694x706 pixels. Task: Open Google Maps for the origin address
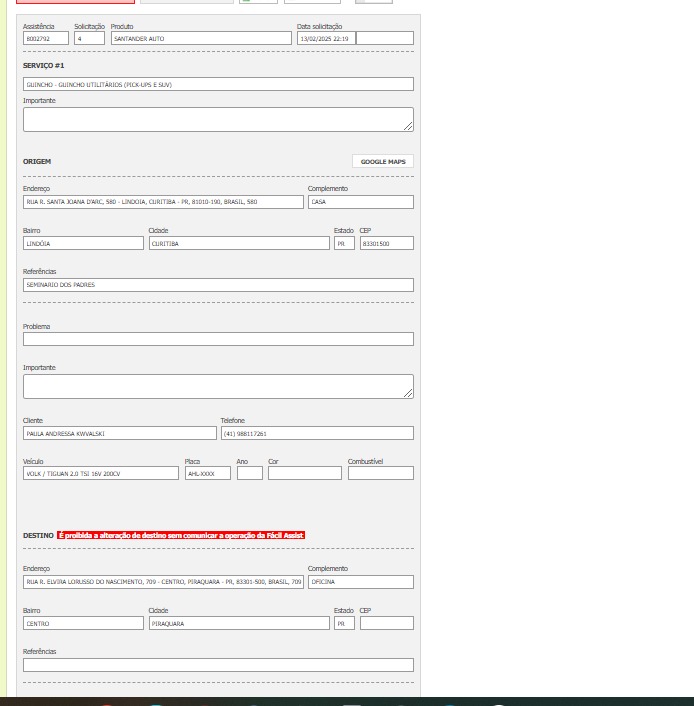[383, 161]
